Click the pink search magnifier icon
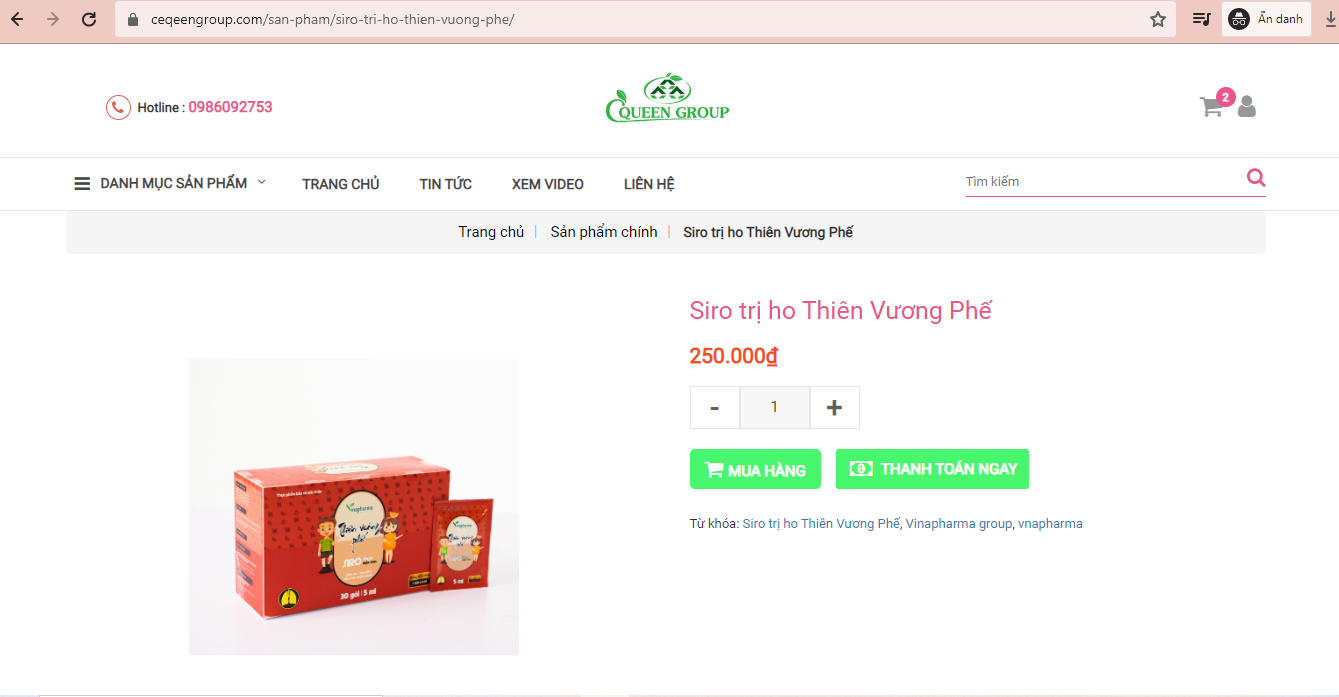The image size is (1339, 697). (x=1256, y=179)
